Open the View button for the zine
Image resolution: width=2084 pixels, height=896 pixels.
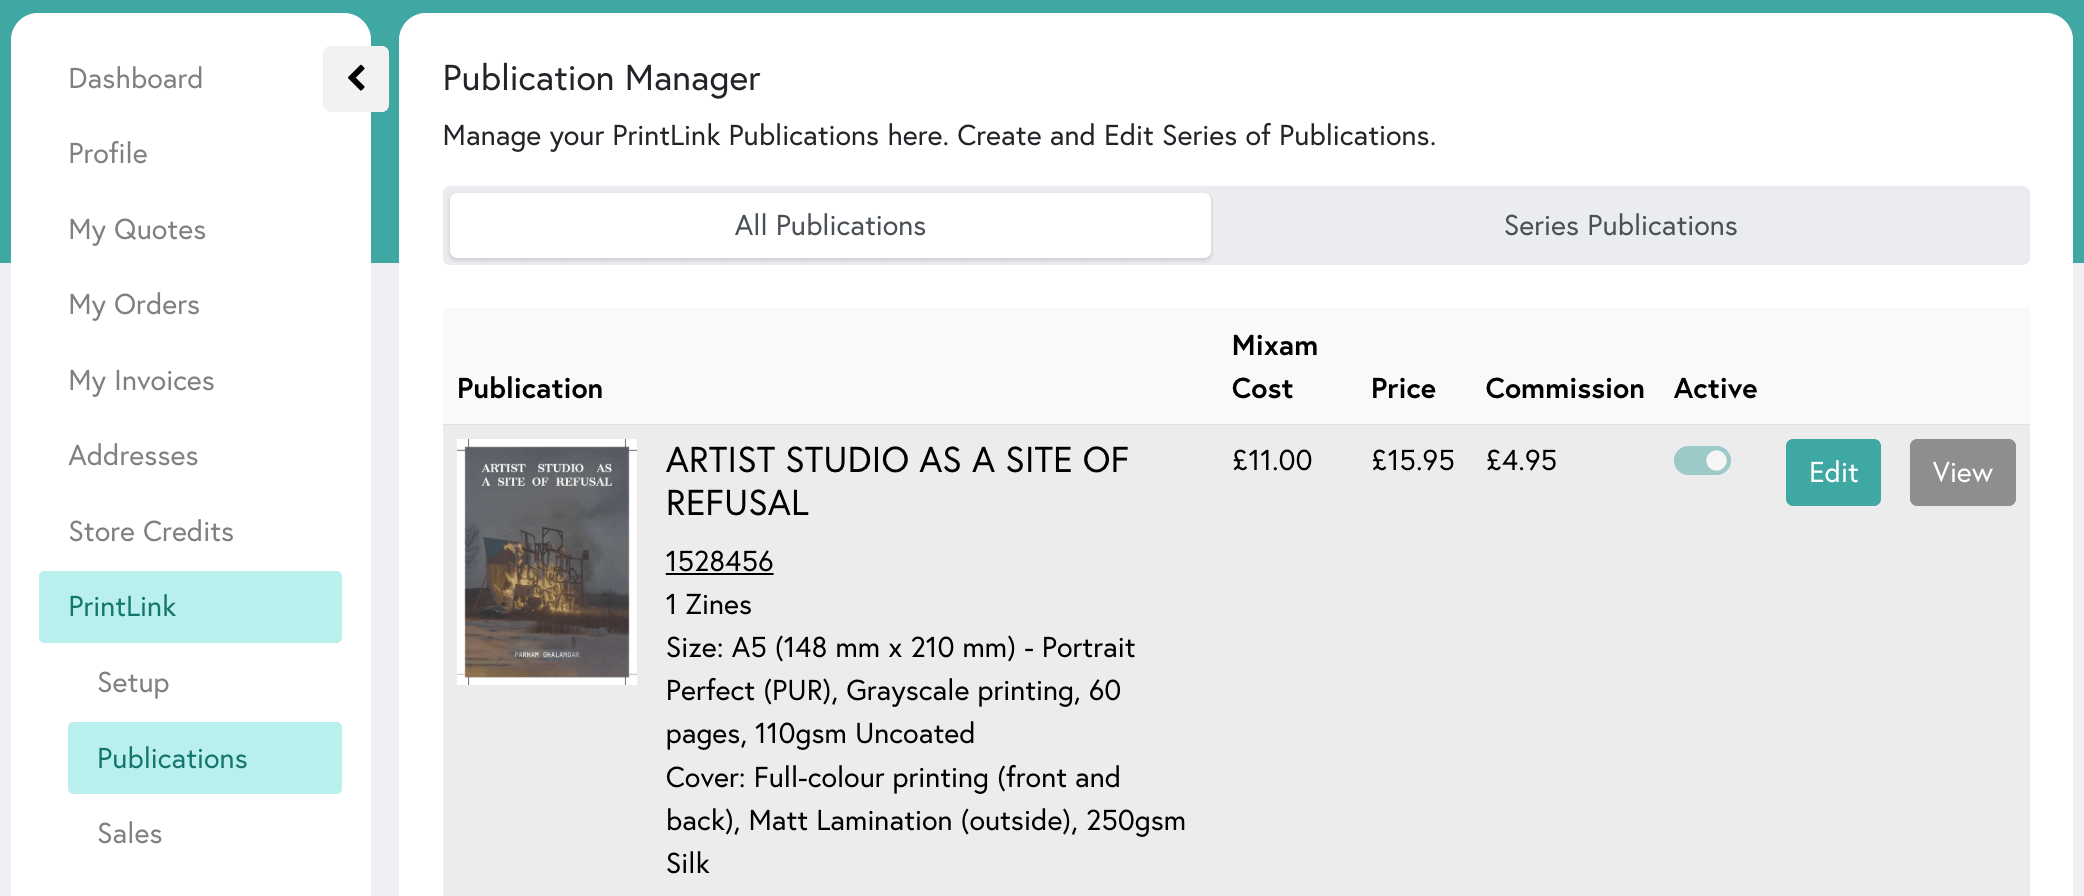click(x=1962, y=472)
